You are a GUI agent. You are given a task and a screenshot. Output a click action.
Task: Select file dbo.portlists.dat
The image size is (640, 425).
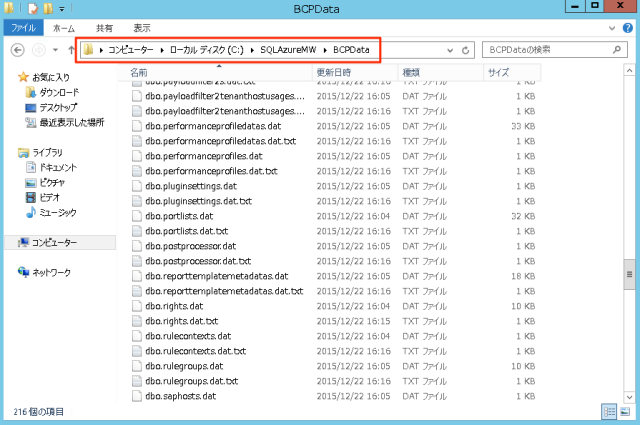pos(179,216)
